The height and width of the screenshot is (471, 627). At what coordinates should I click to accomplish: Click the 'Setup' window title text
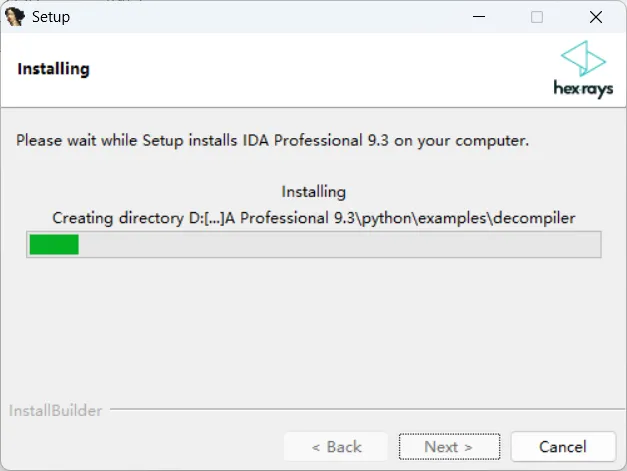point(51,17)
